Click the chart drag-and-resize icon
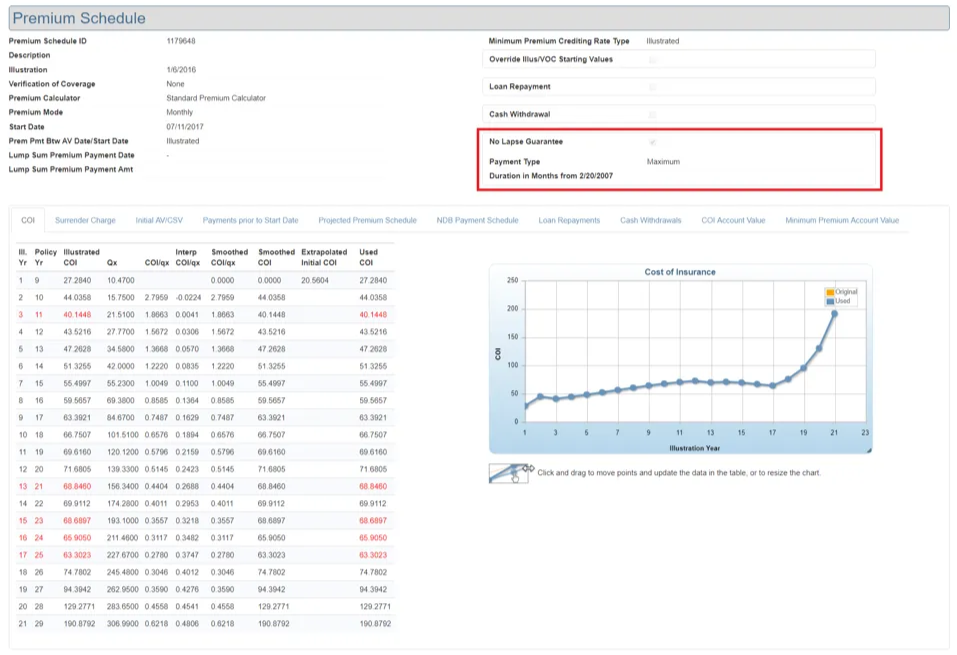957x655 pixels. [510, 473]
